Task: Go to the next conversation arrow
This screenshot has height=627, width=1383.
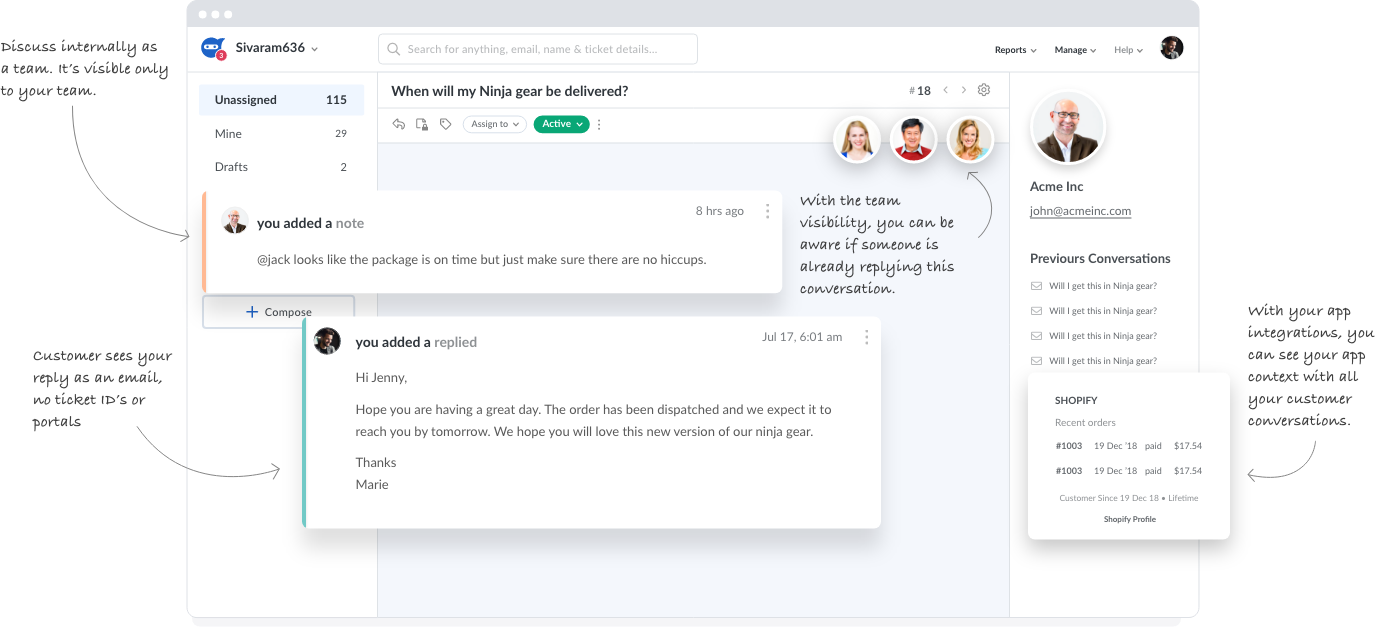Action: (x=964, y=90)
